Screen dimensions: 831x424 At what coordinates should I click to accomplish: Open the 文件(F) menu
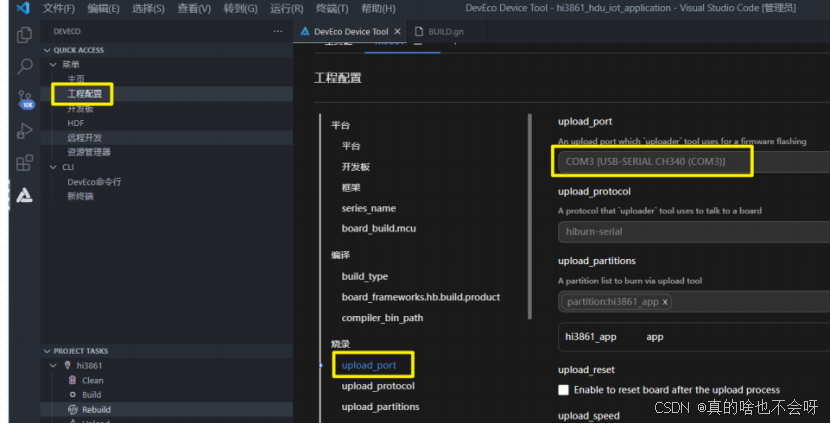point(59,8)
